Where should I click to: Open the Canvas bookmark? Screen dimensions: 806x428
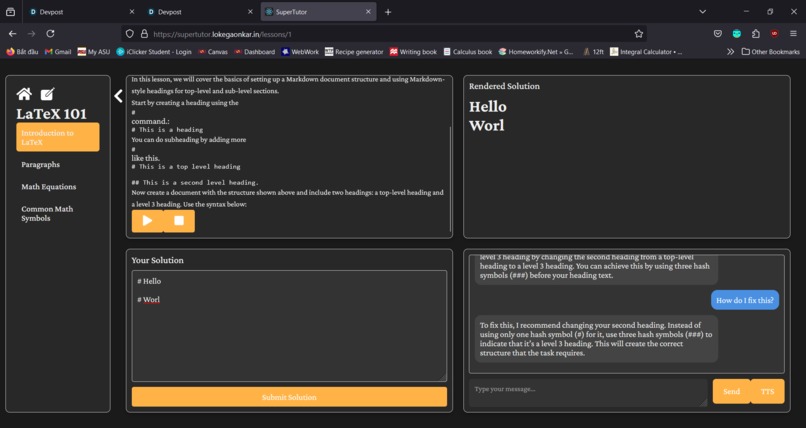213,52
